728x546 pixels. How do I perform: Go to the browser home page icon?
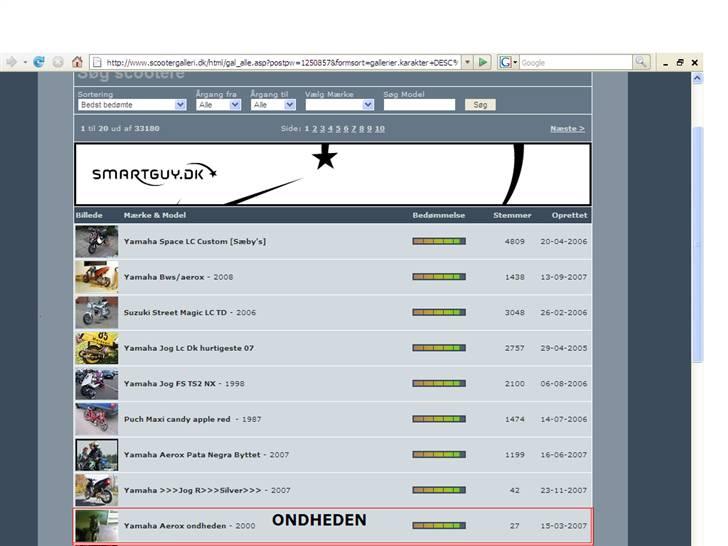pos(77,62)
